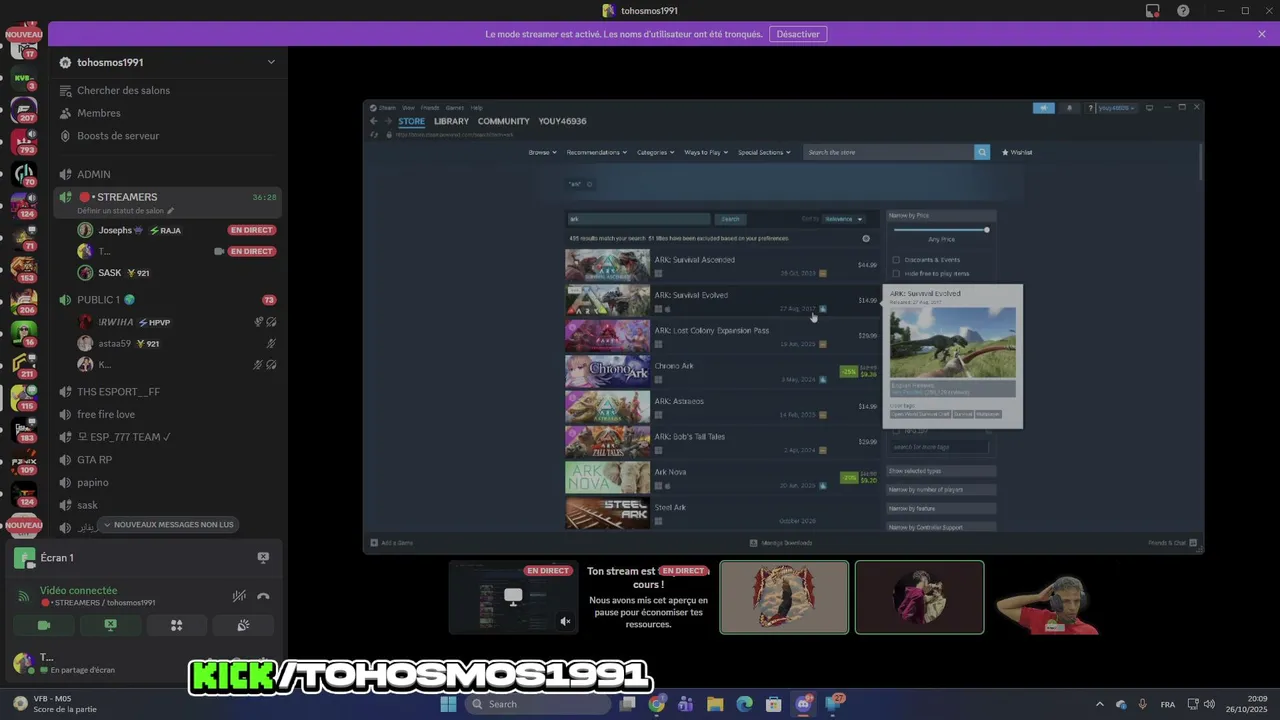Expand the Recommendations dropdown
Viewport: 1280px width, 720px height.
tap(596, 152)
